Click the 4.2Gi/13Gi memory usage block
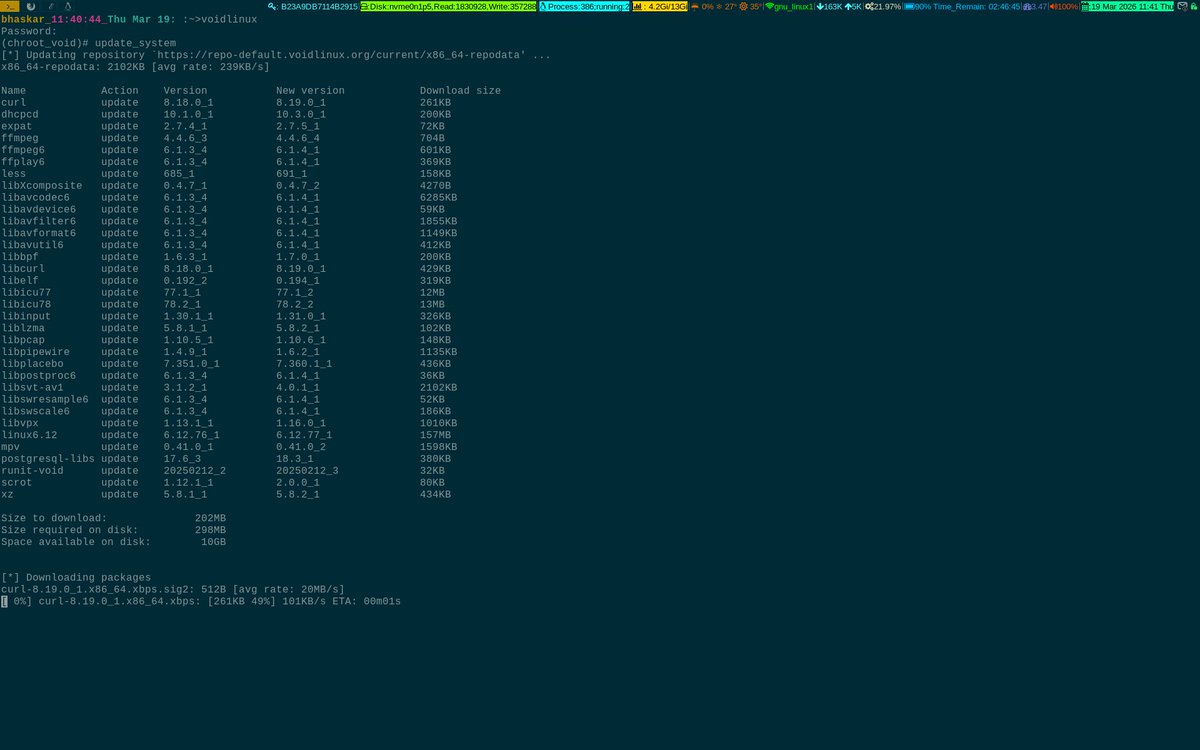 [x=659, y=6]
